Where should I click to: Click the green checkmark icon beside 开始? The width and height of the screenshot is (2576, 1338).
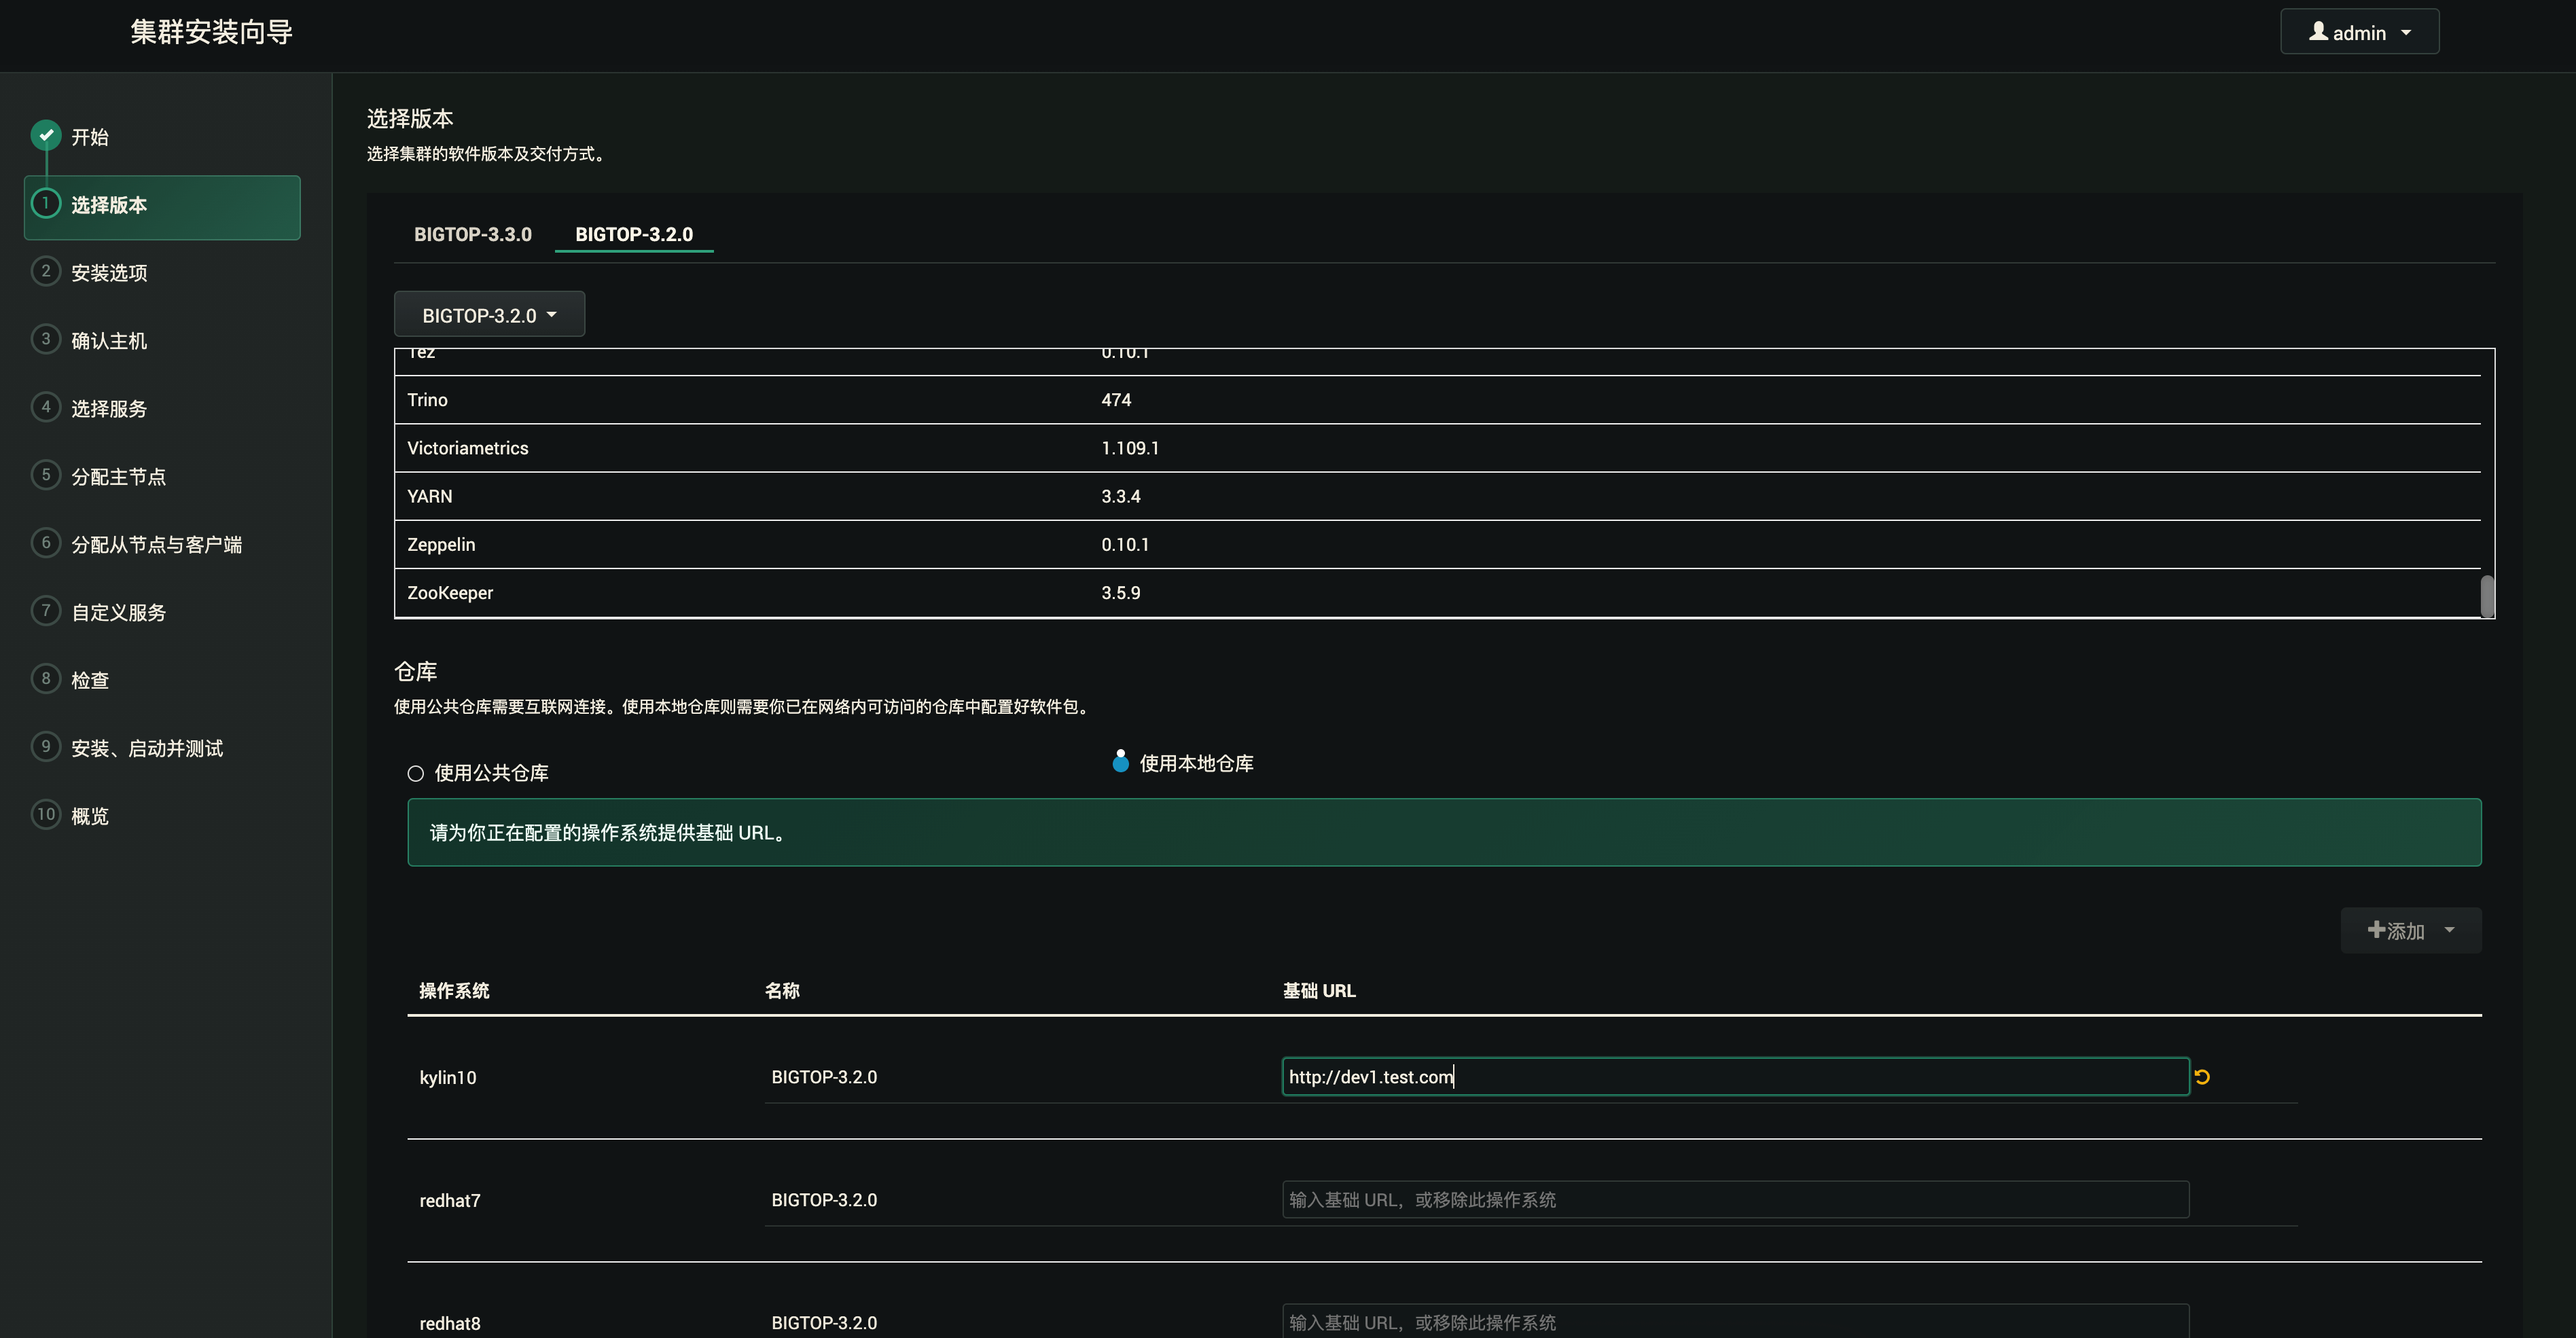(45, 135)
